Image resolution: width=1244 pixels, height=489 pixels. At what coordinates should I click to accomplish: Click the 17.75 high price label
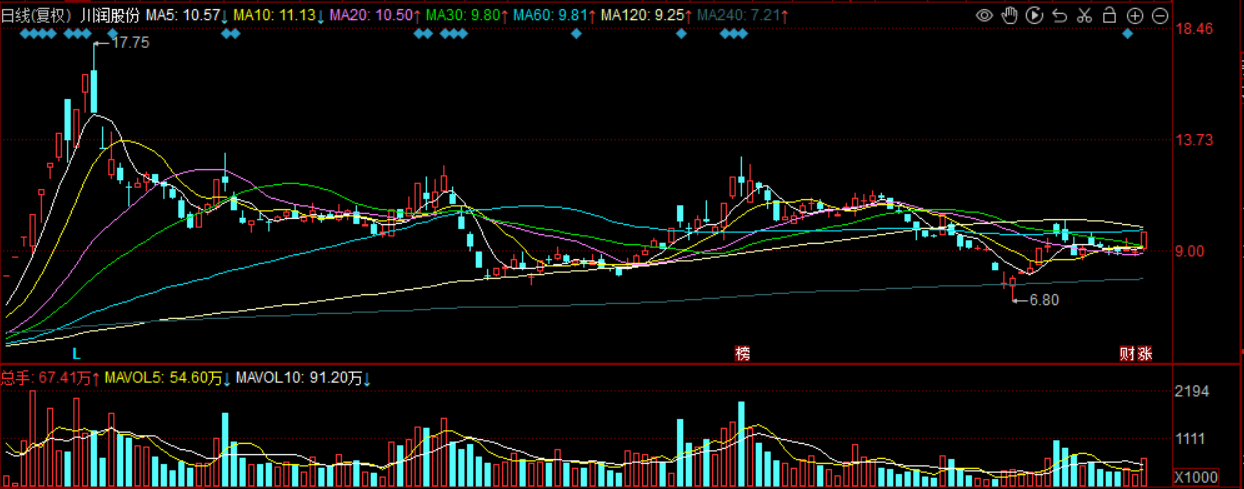130,43
